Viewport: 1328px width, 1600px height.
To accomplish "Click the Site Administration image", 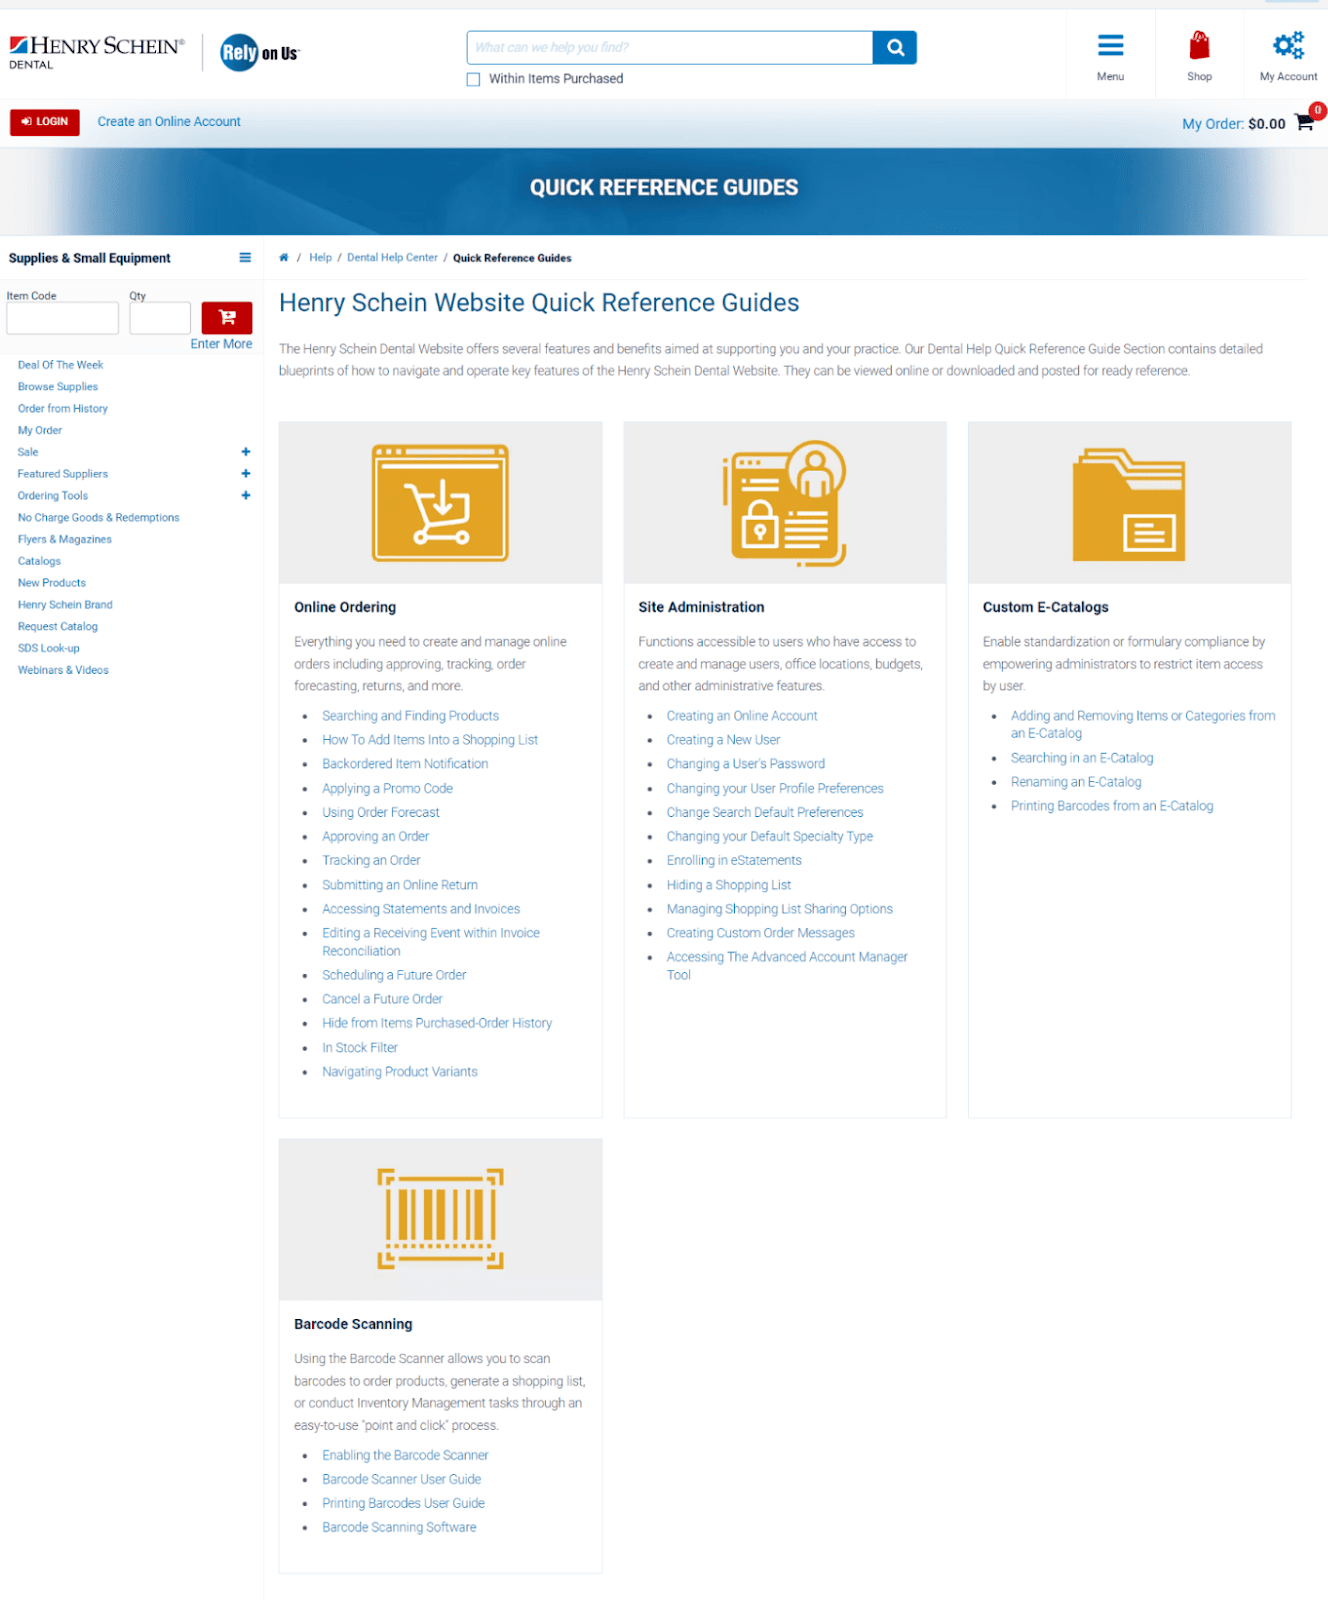I will [x=785, y=503].
